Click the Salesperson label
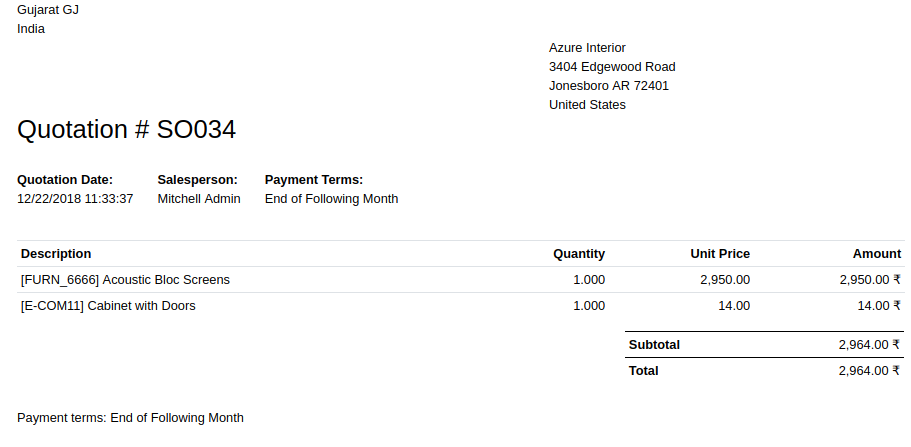Viewport: 911px width, 447px height. click(x=198, y=180)
